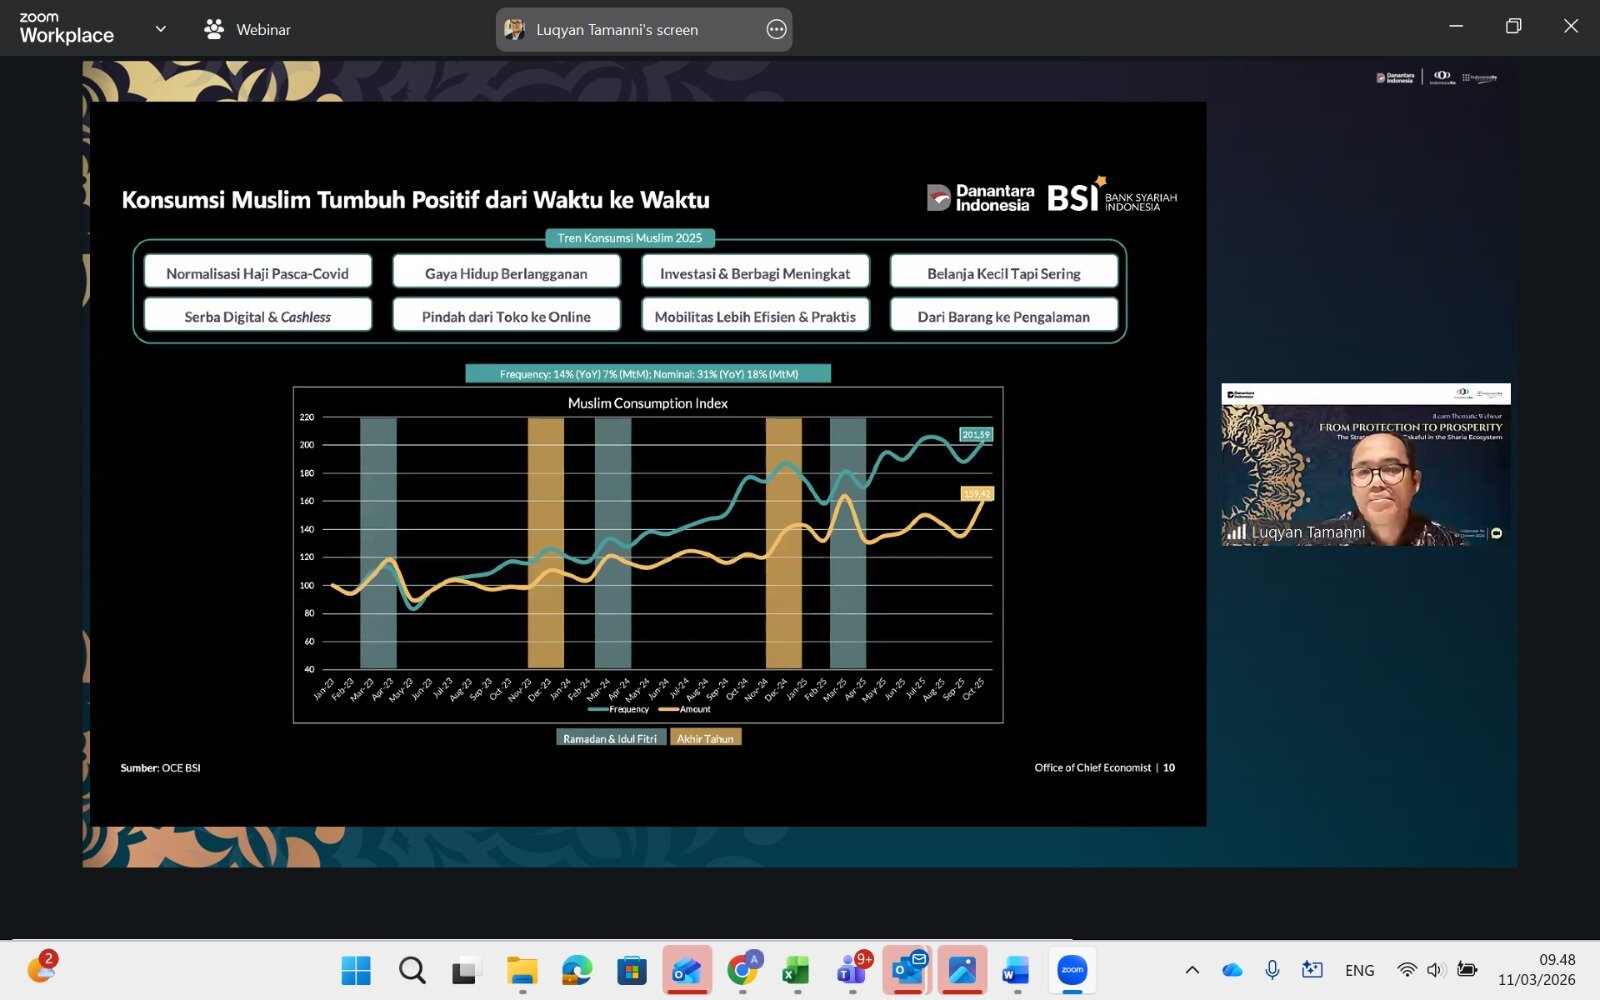Open the Windows Start menu
This screenshot has width=1600, height=1000.
tap(356, 970)
